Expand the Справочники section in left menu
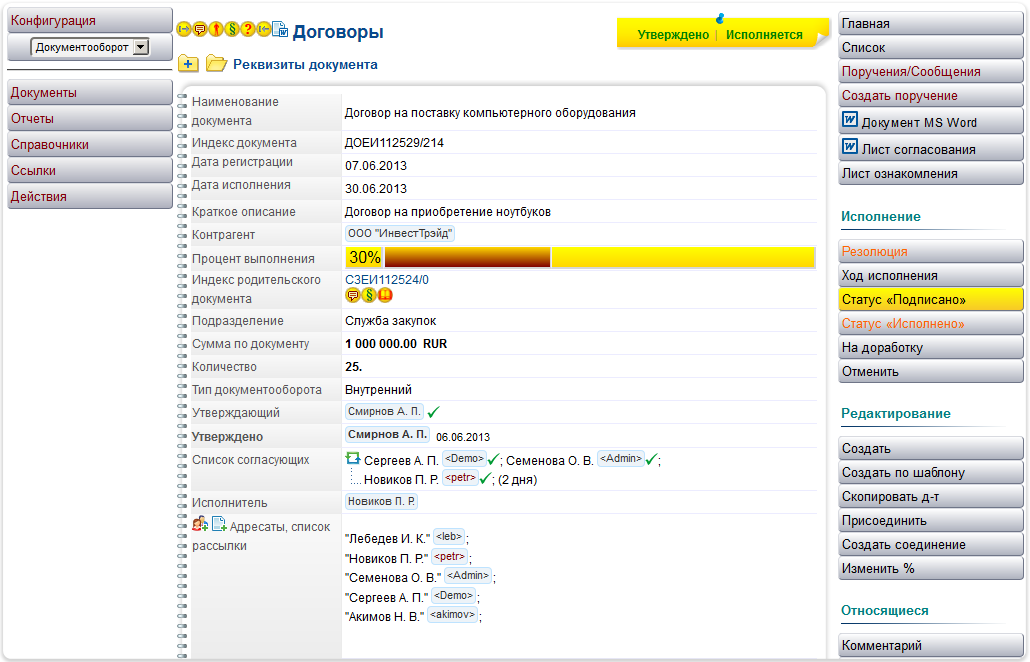The height and width of the screenshot is (662, 1030). [90, 145]
